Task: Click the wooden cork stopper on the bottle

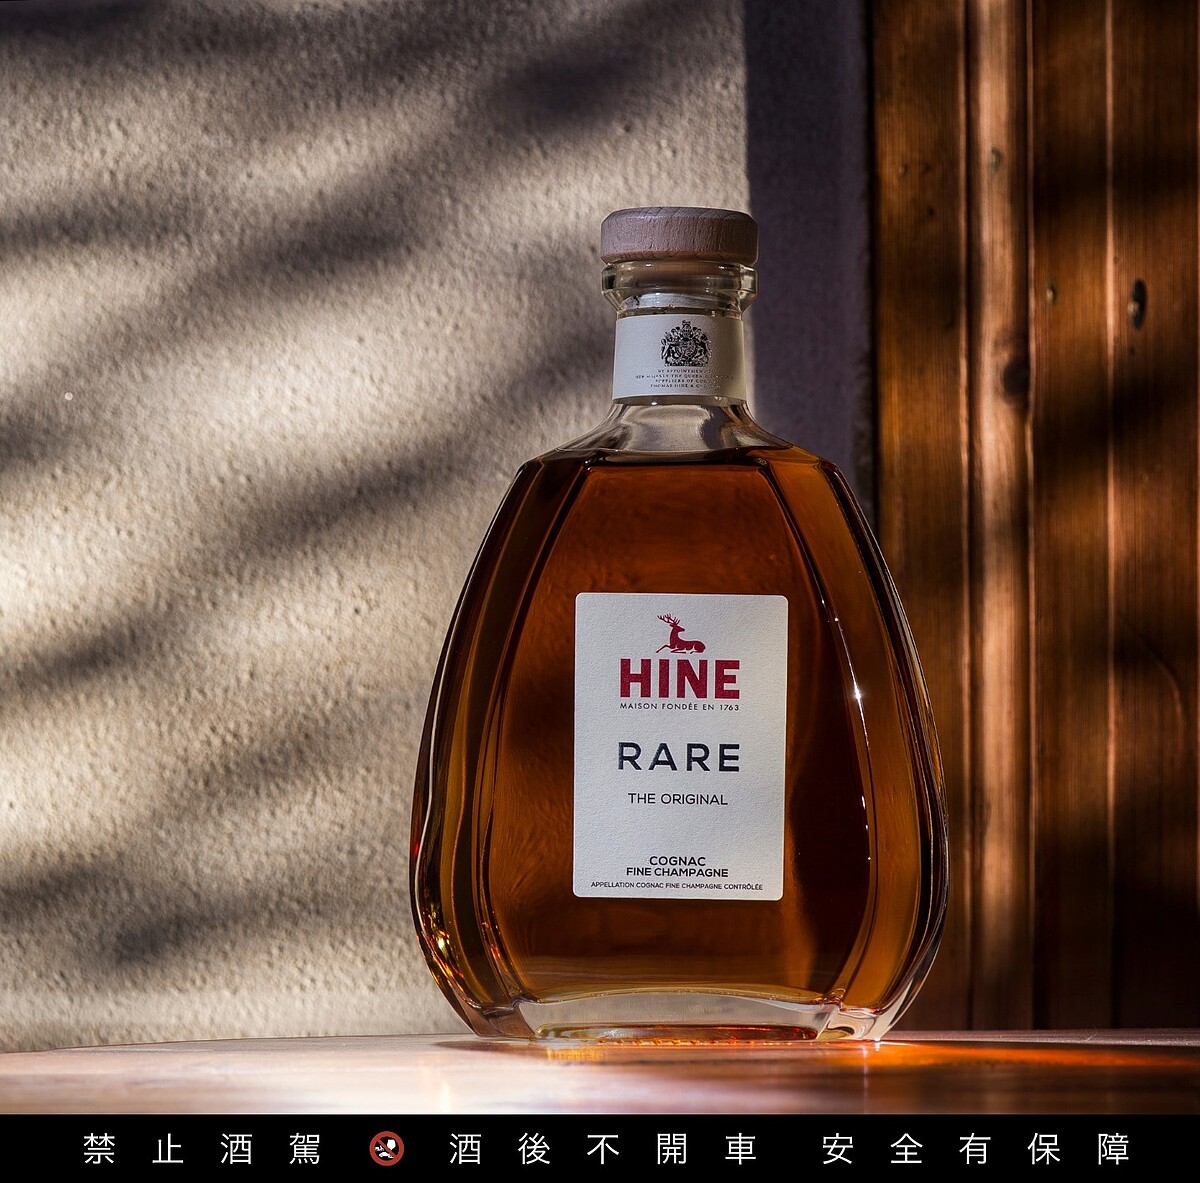Action: [x=679, y=234]
